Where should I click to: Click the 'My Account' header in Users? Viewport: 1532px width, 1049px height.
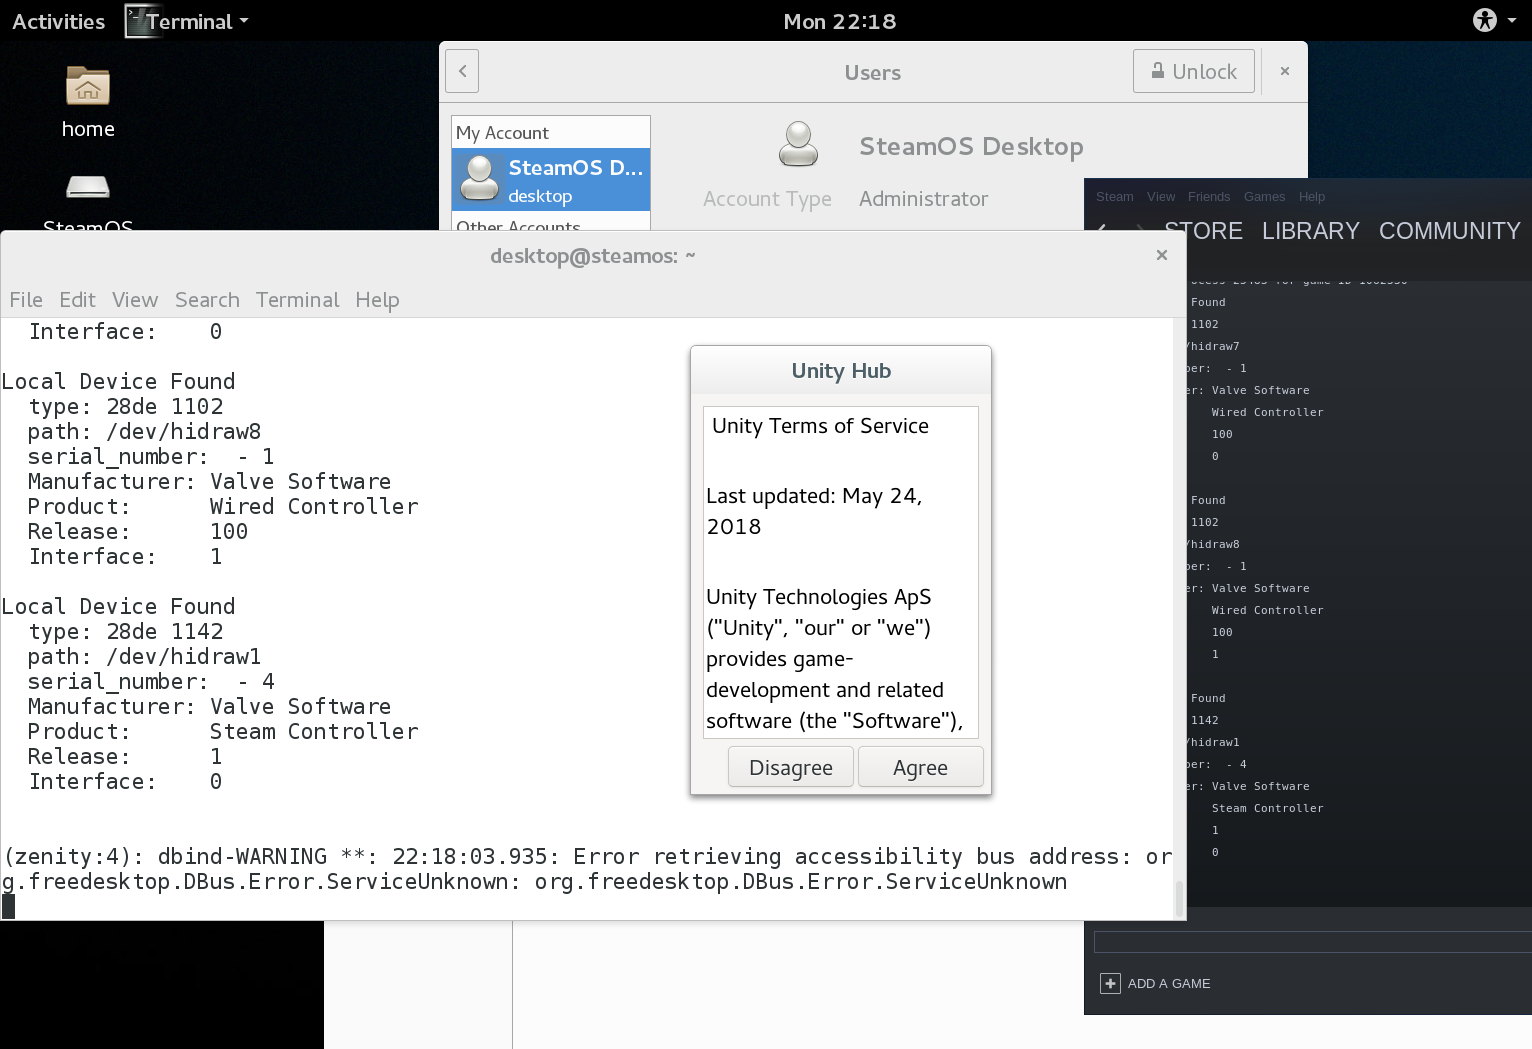click(x=502, y=133)
